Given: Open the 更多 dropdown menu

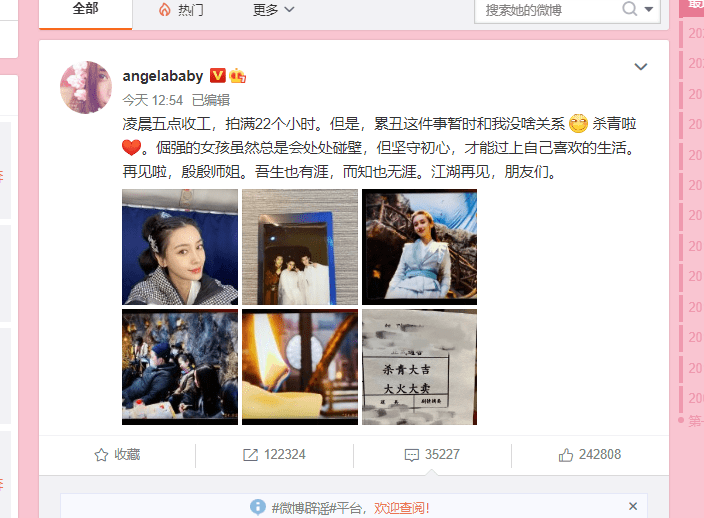Looking at the screenshot, I should click(x=273, y=9).
